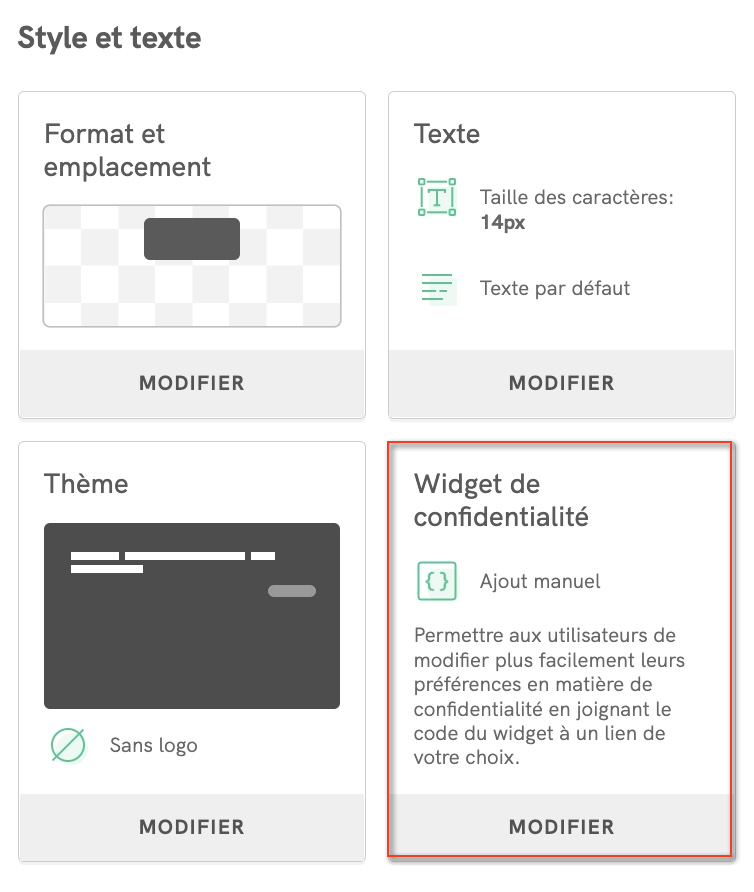Viewport: 754px width, 892px height.
Task: Click the curly braces manual add icon
Action: point(437,581)
